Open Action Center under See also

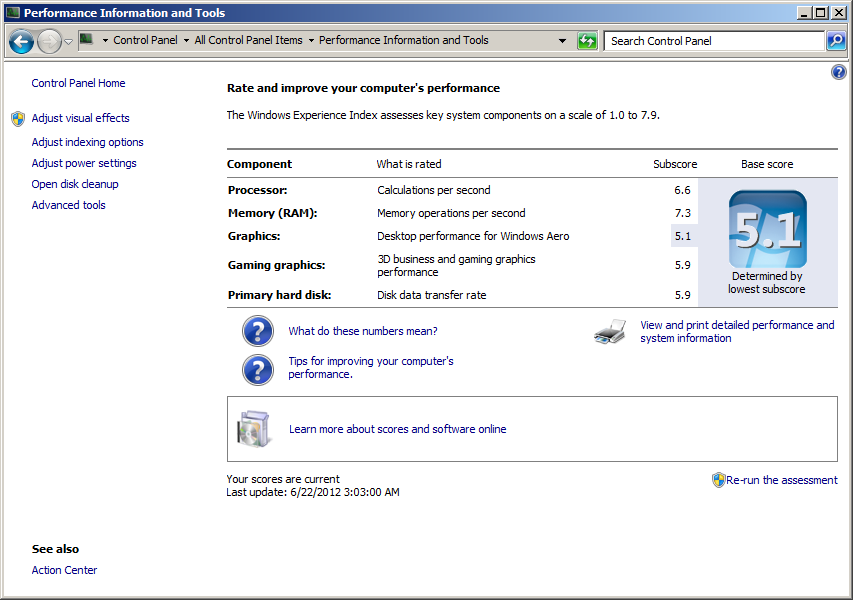pyautogui.click(x=64, y=570)
